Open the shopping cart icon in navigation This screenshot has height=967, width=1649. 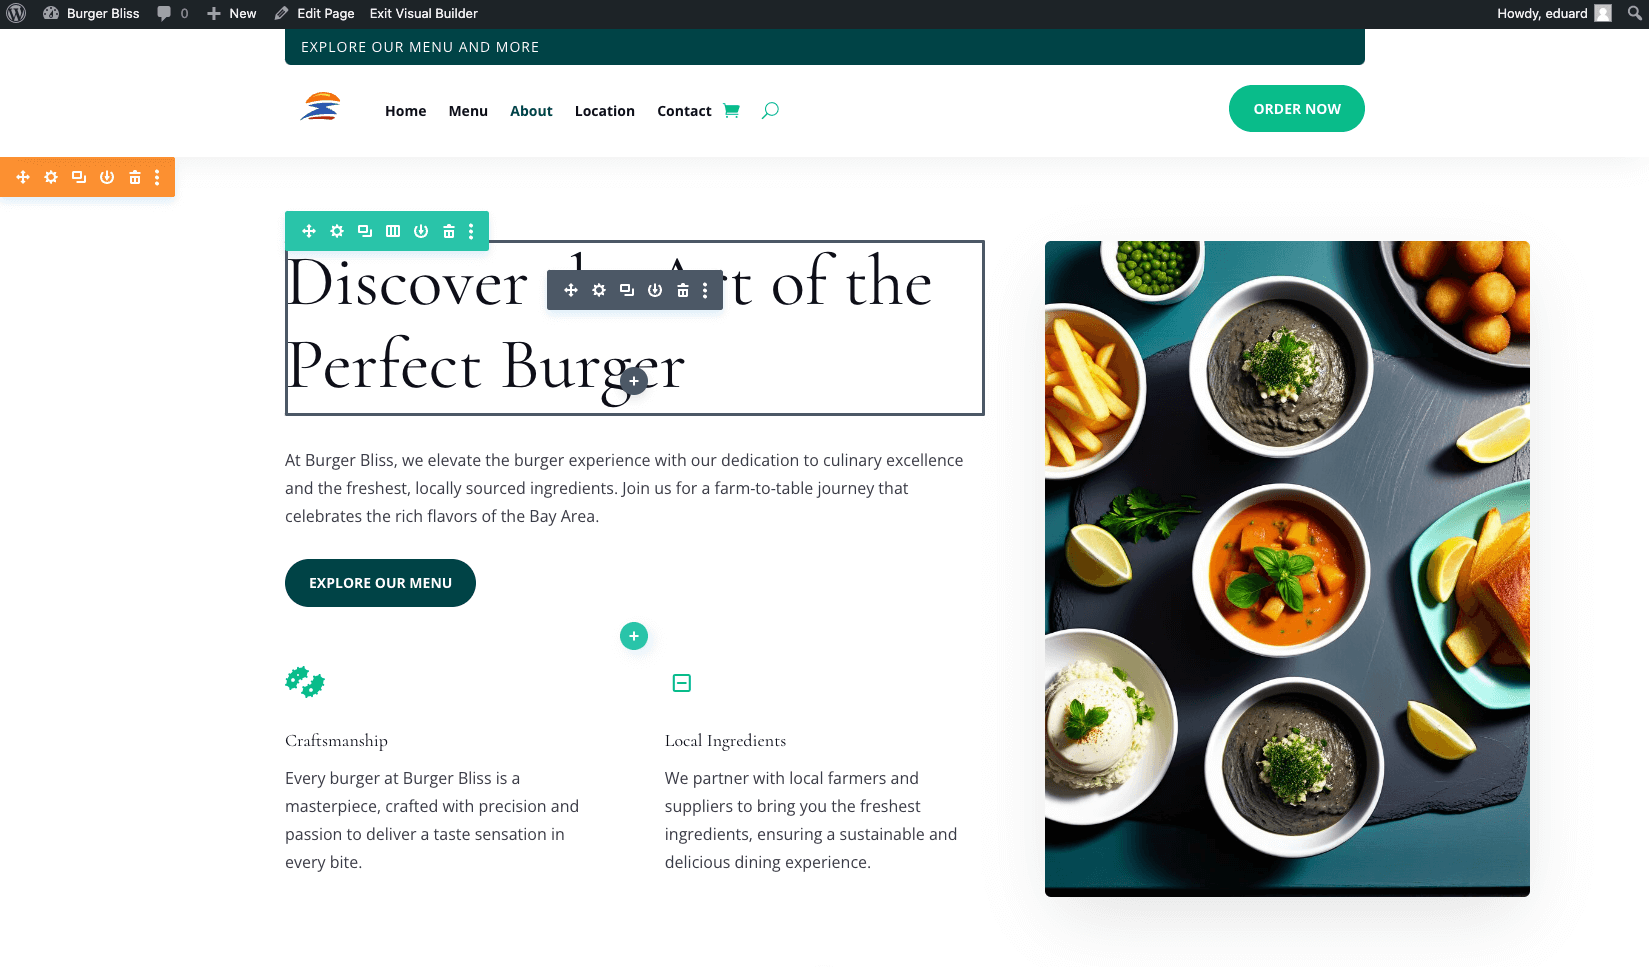point(731,110)
